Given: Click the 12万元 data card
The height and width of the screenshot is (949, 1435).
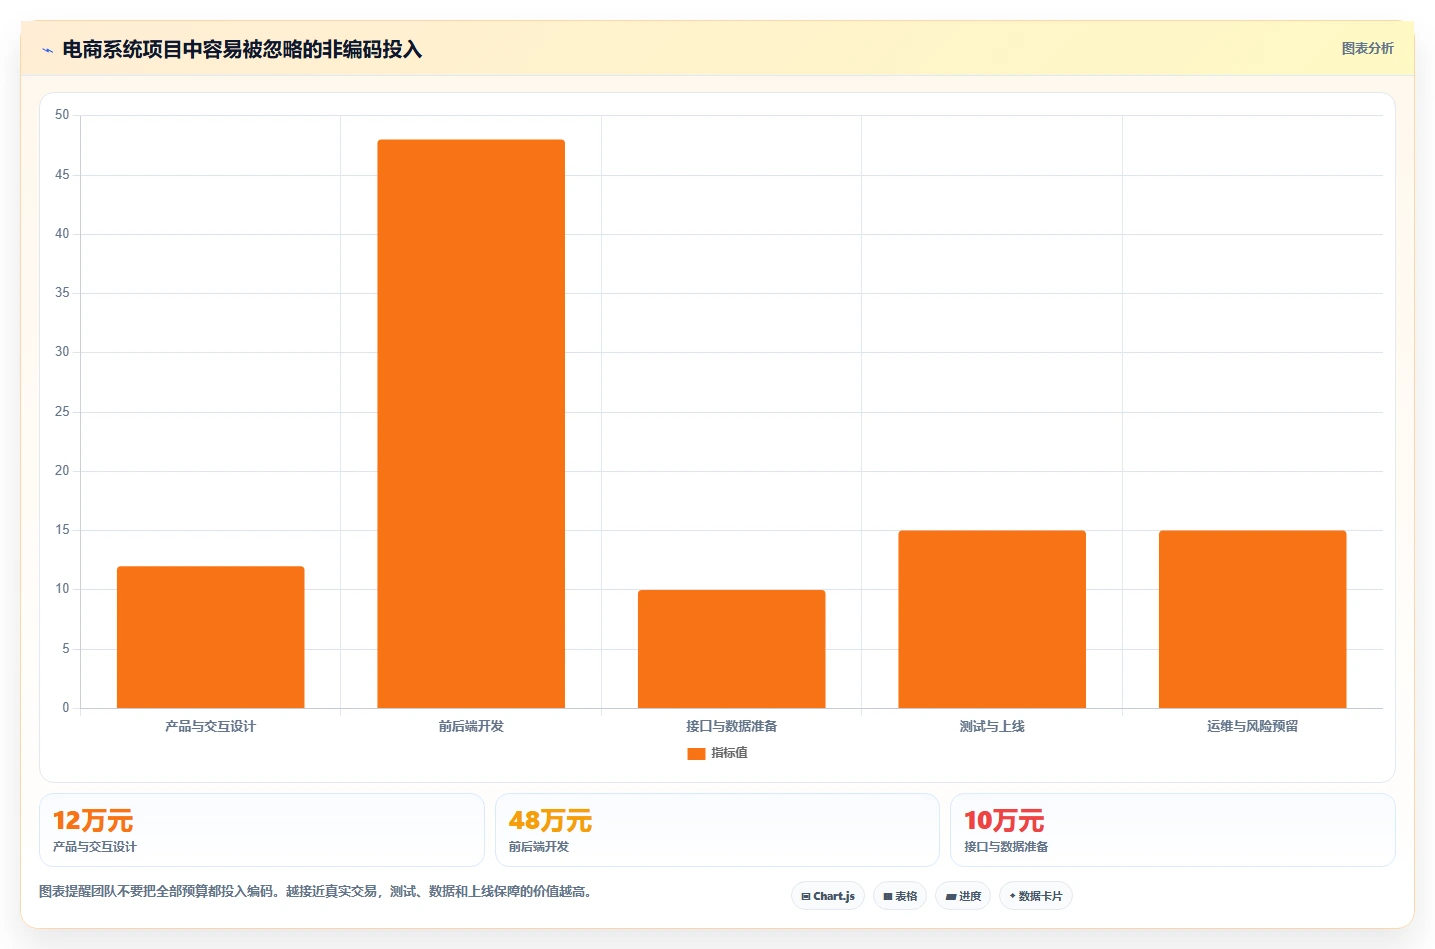Looking at the screenshot, I should 262,830.
